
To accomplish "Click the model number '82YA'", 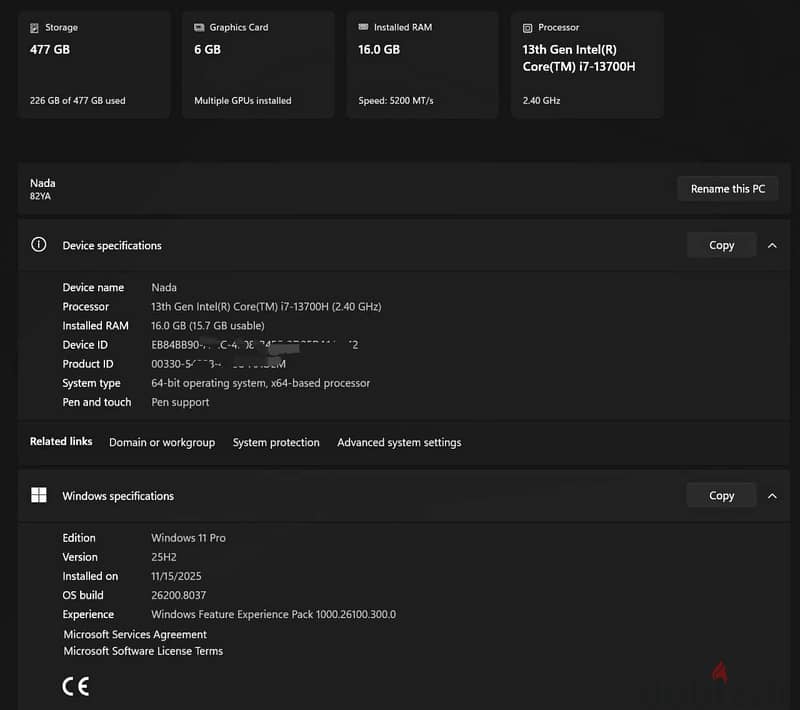I will 40,196.
